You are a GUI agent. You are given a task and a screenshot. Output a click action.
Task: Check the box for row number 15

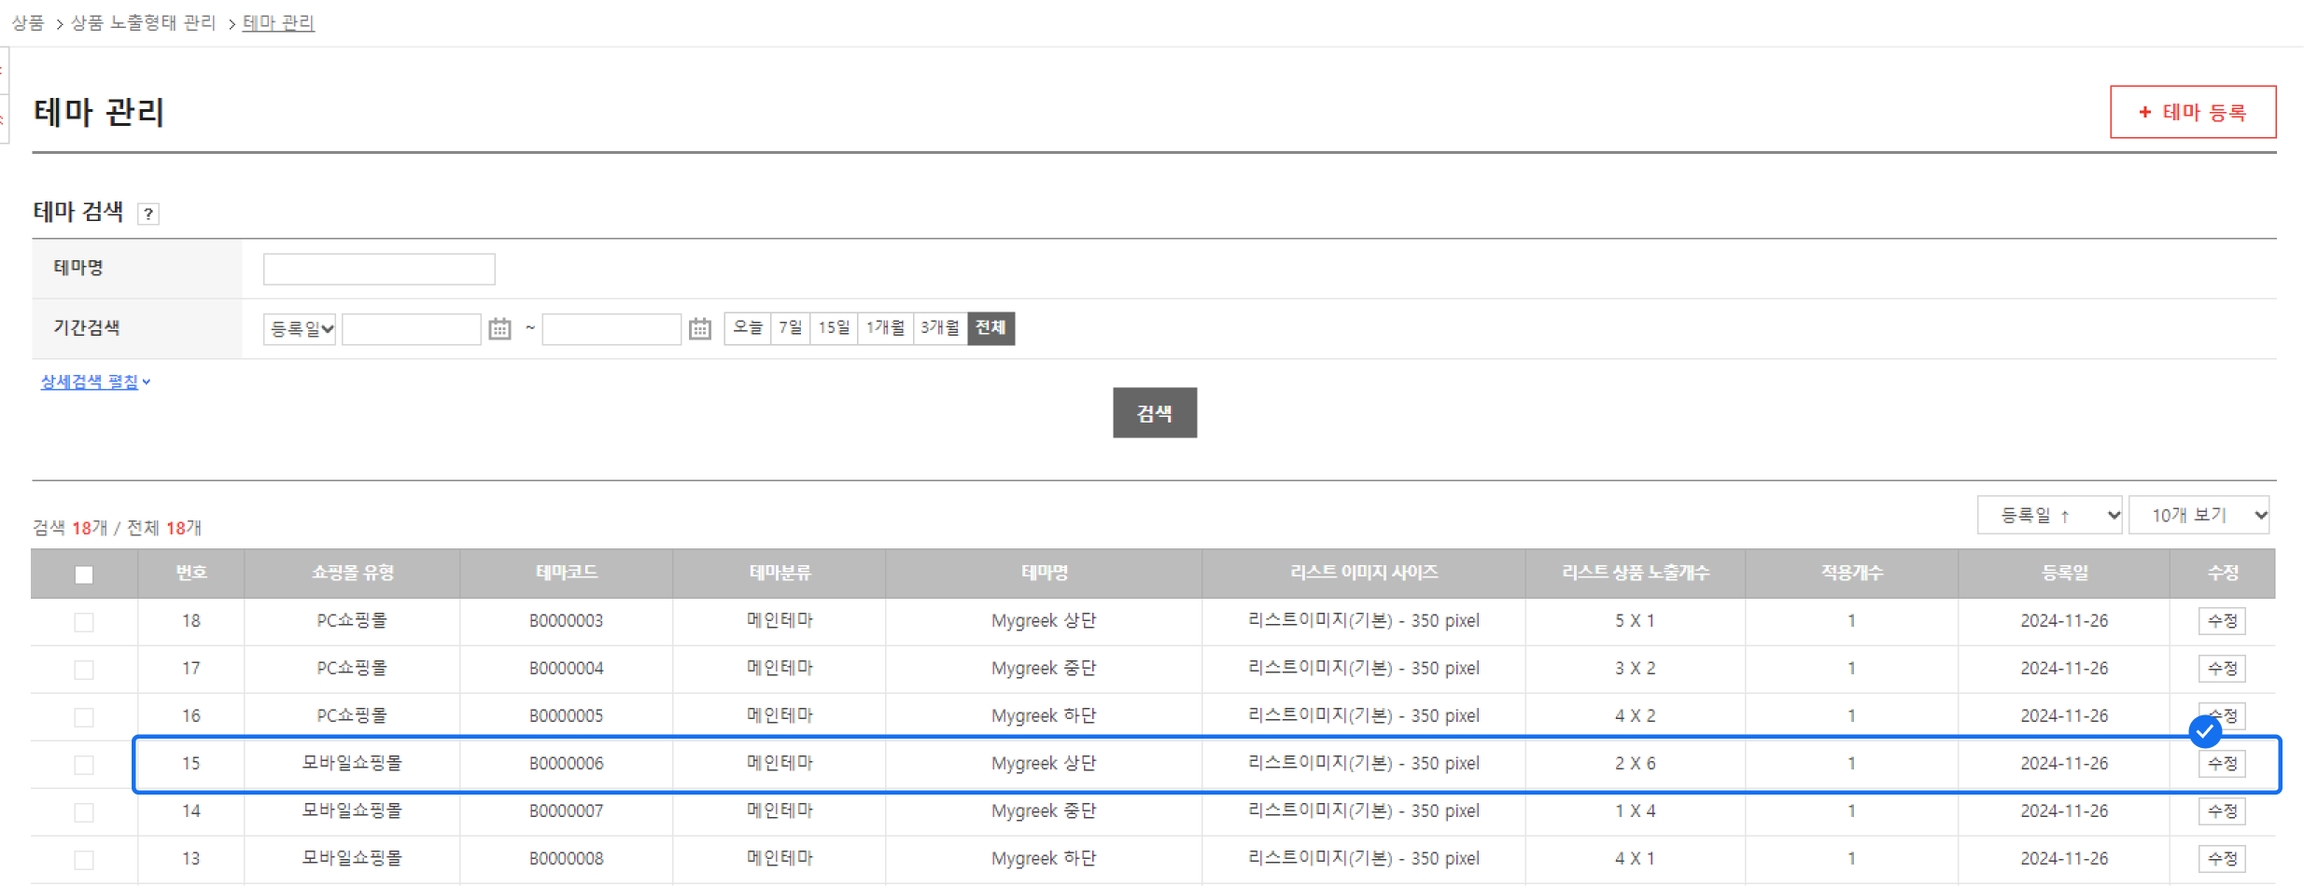point(84,765)
